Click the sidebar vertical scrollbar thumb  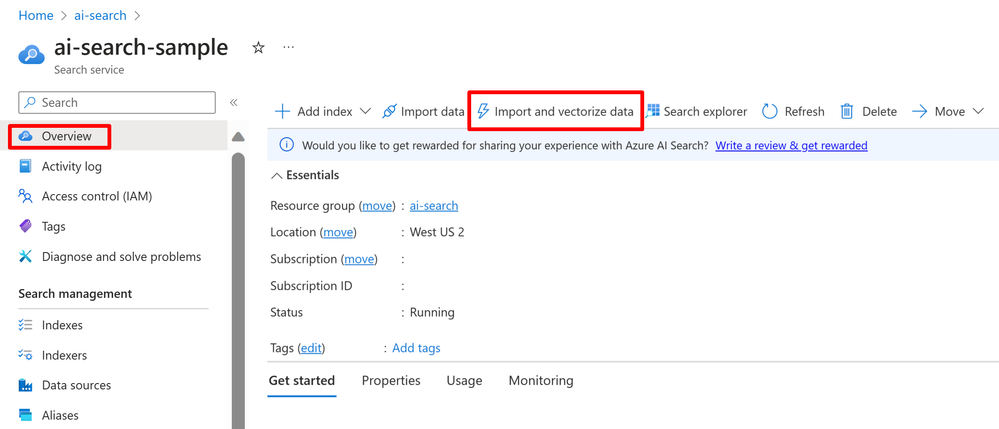[238, 291]
